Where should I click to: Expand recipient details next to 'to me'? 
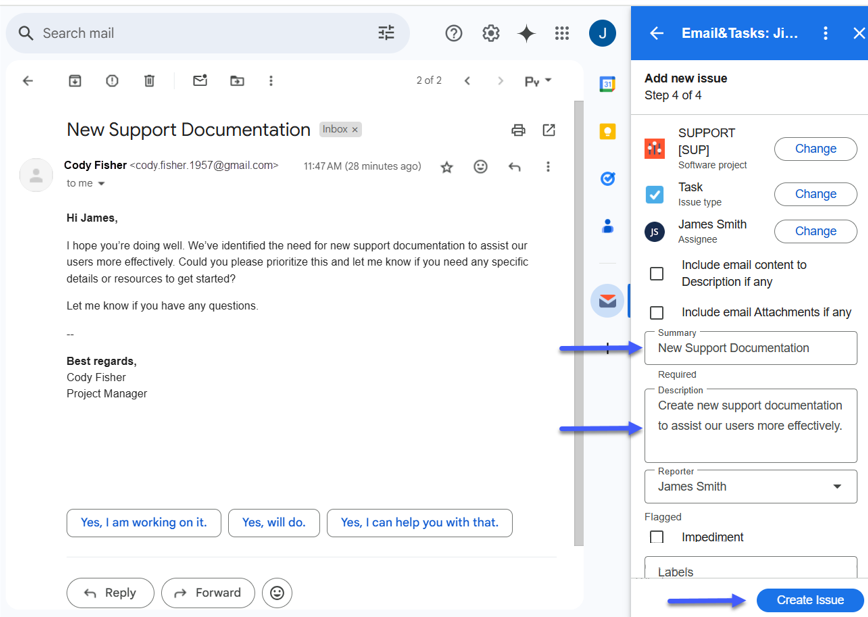(x=101, y=184)
